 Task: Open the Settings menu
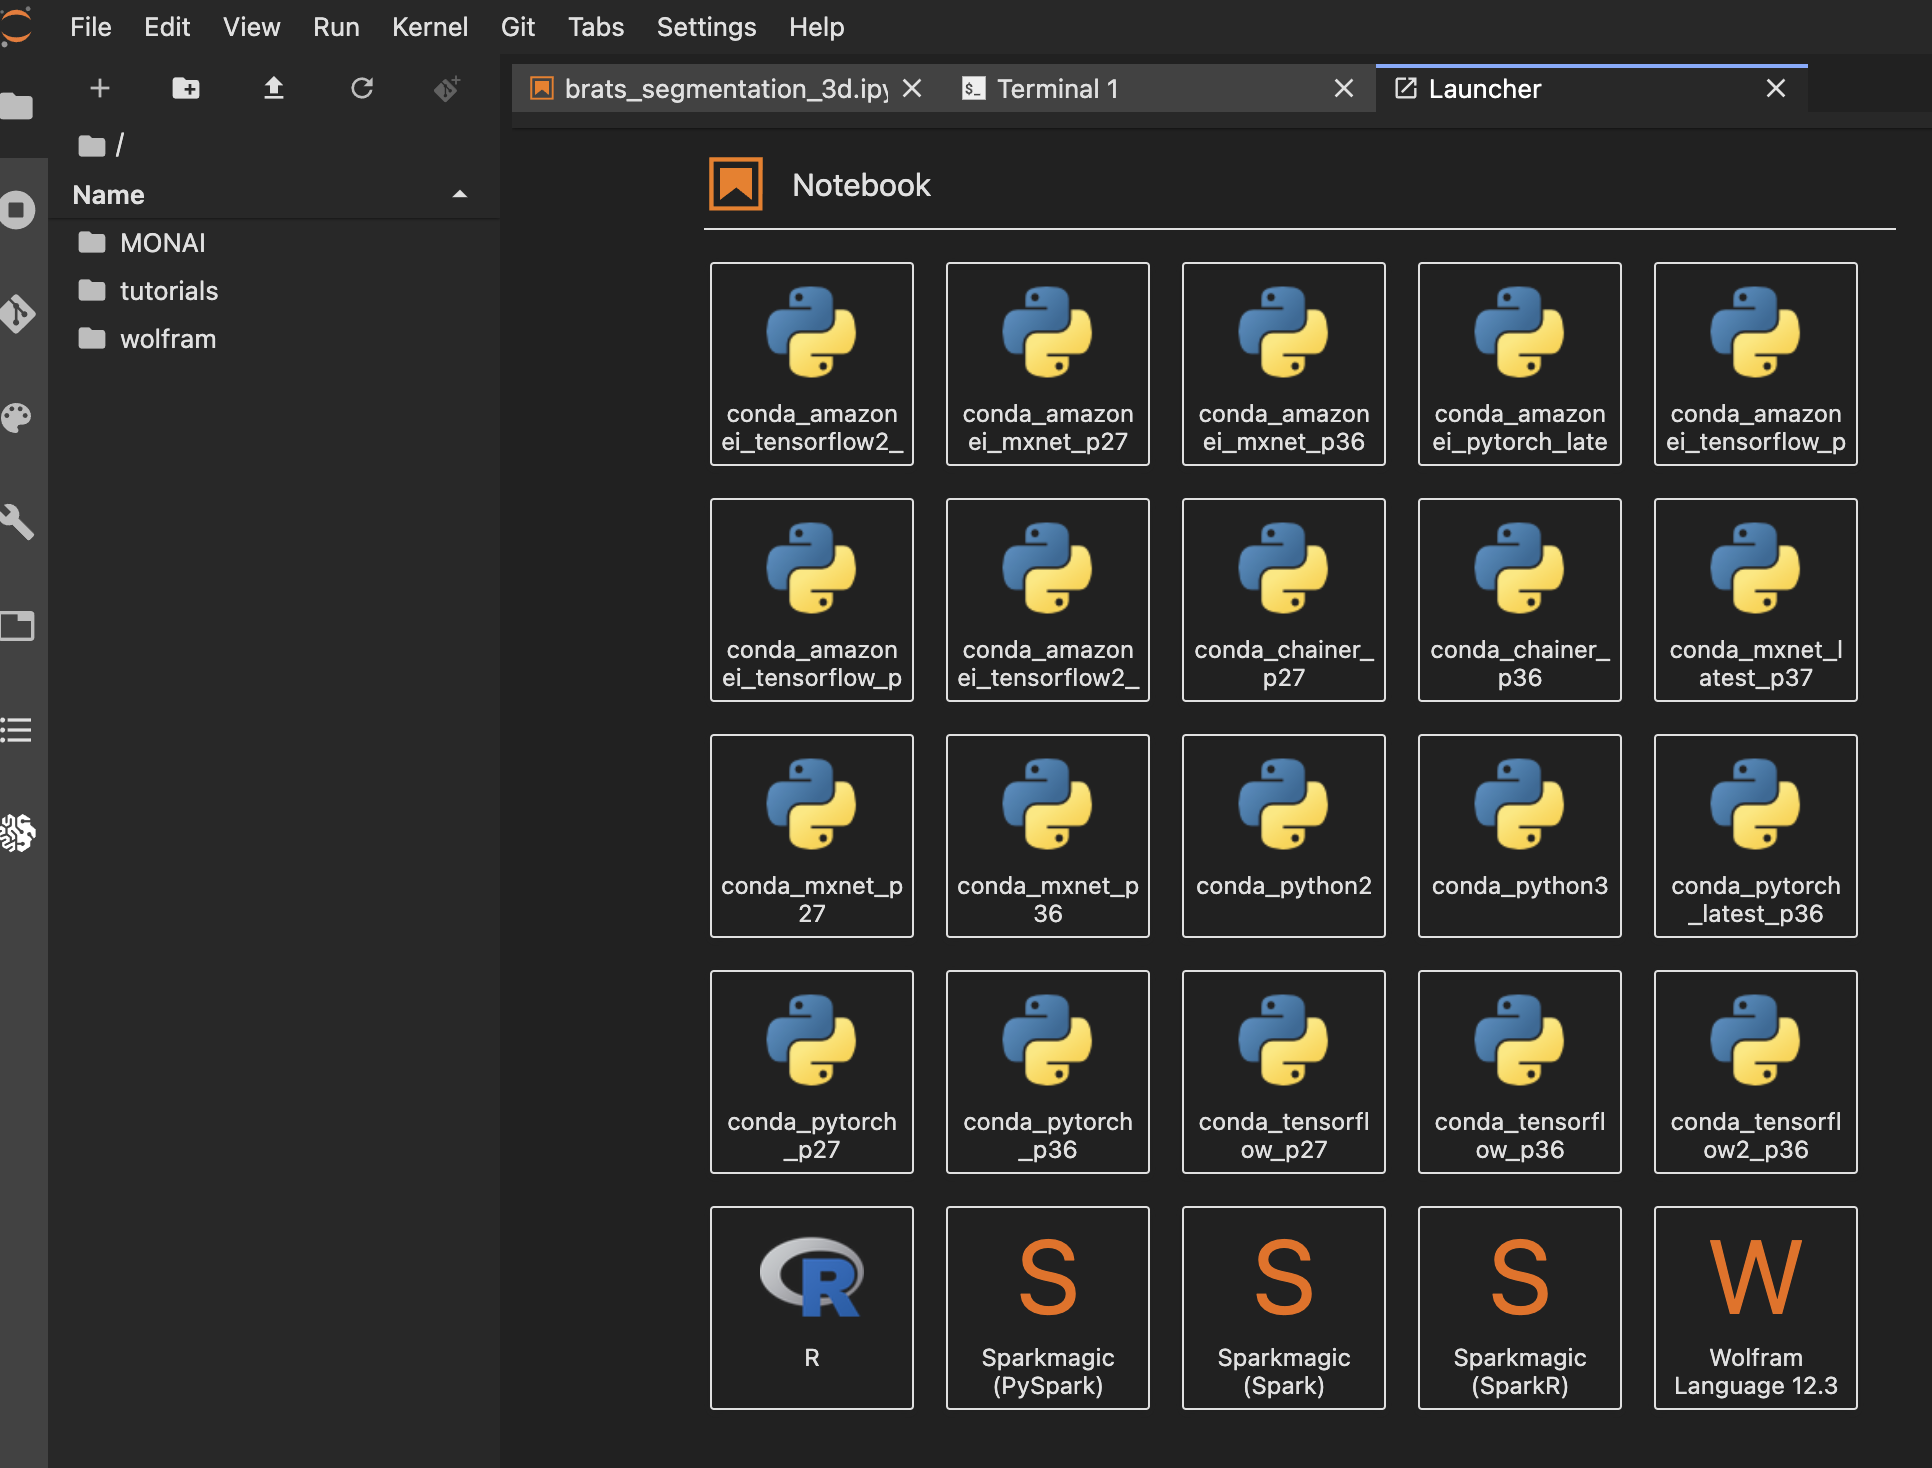[706, 27]
